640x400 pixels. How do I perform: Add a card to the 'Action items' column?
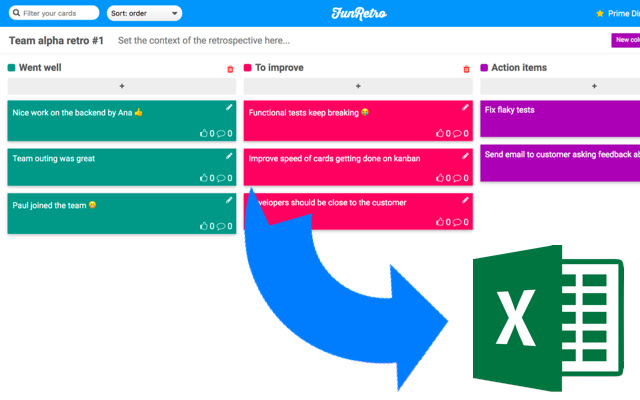click(560, 86)
